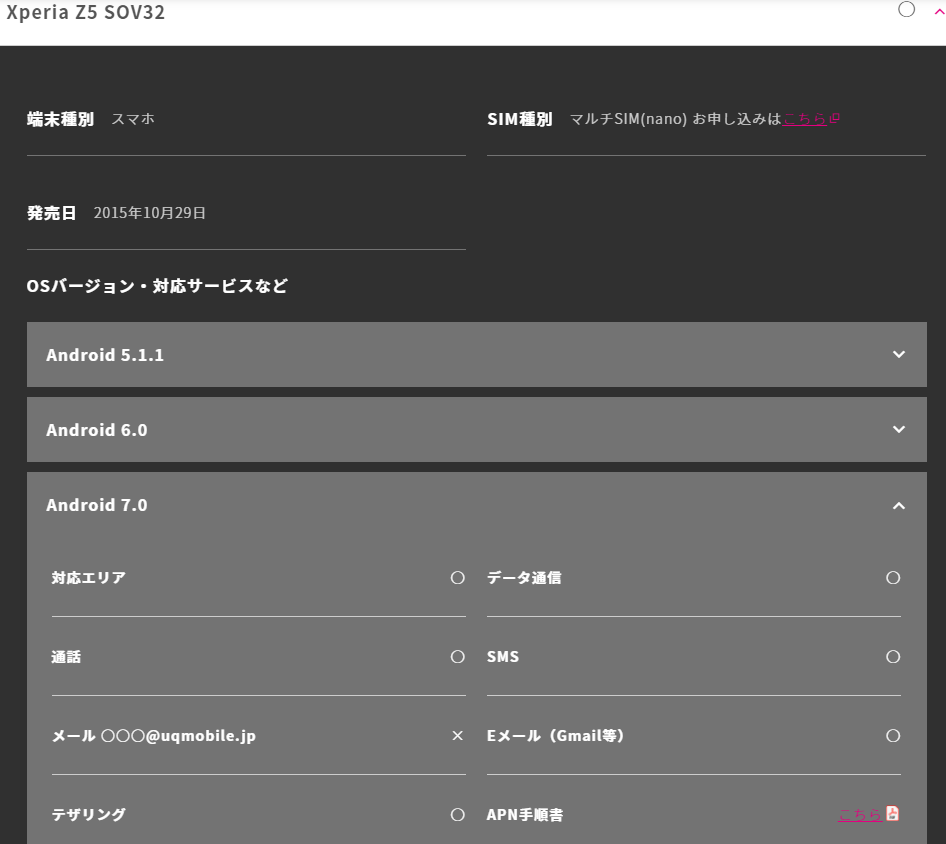The height and width of the screenshot is (844, 946).
Task: Click the X mark for uqmobile.jp mail
Action: tap(458, 736)
